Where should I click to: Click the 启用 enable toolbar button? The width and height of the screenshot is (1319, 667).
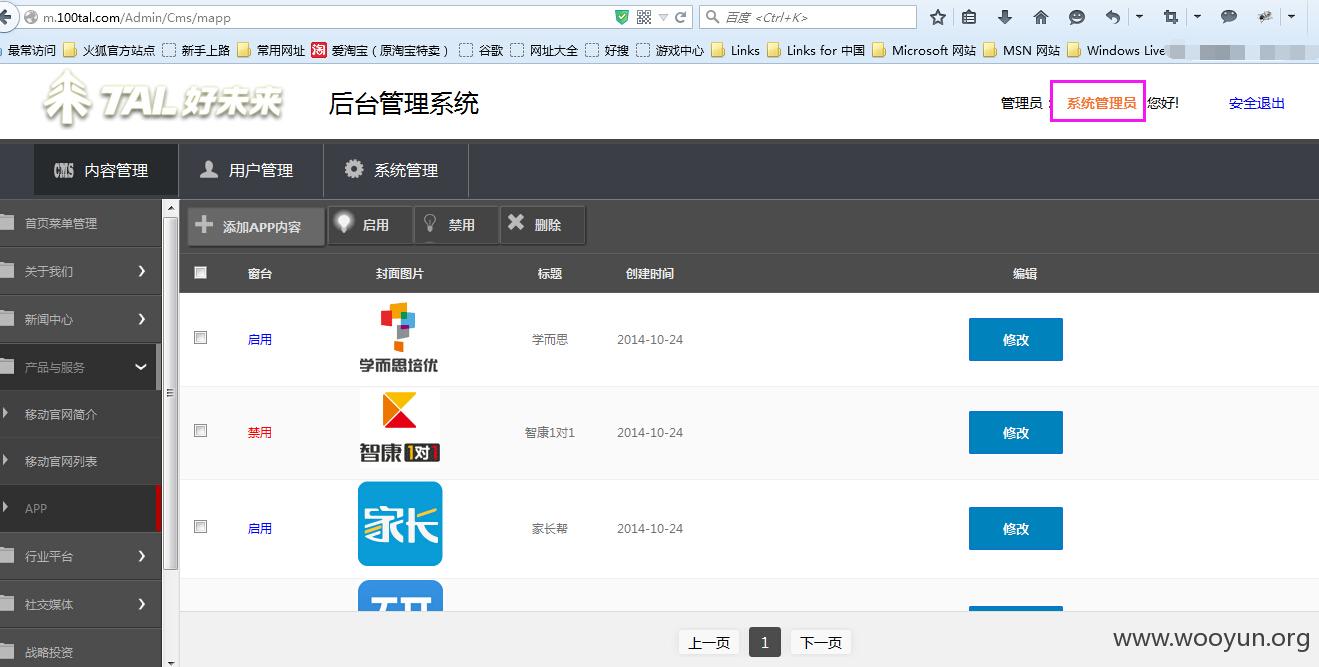coord(371,225)
